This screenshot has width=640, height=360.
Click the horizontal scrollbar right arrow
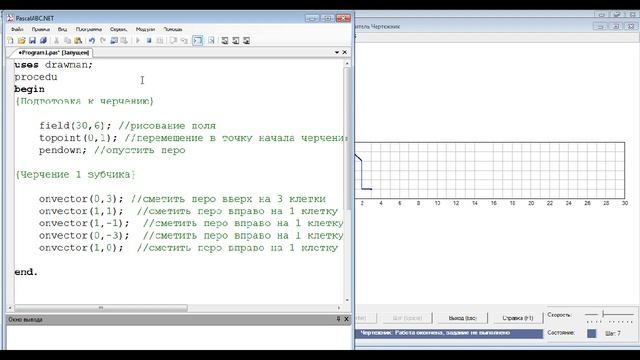coord(339,308)
